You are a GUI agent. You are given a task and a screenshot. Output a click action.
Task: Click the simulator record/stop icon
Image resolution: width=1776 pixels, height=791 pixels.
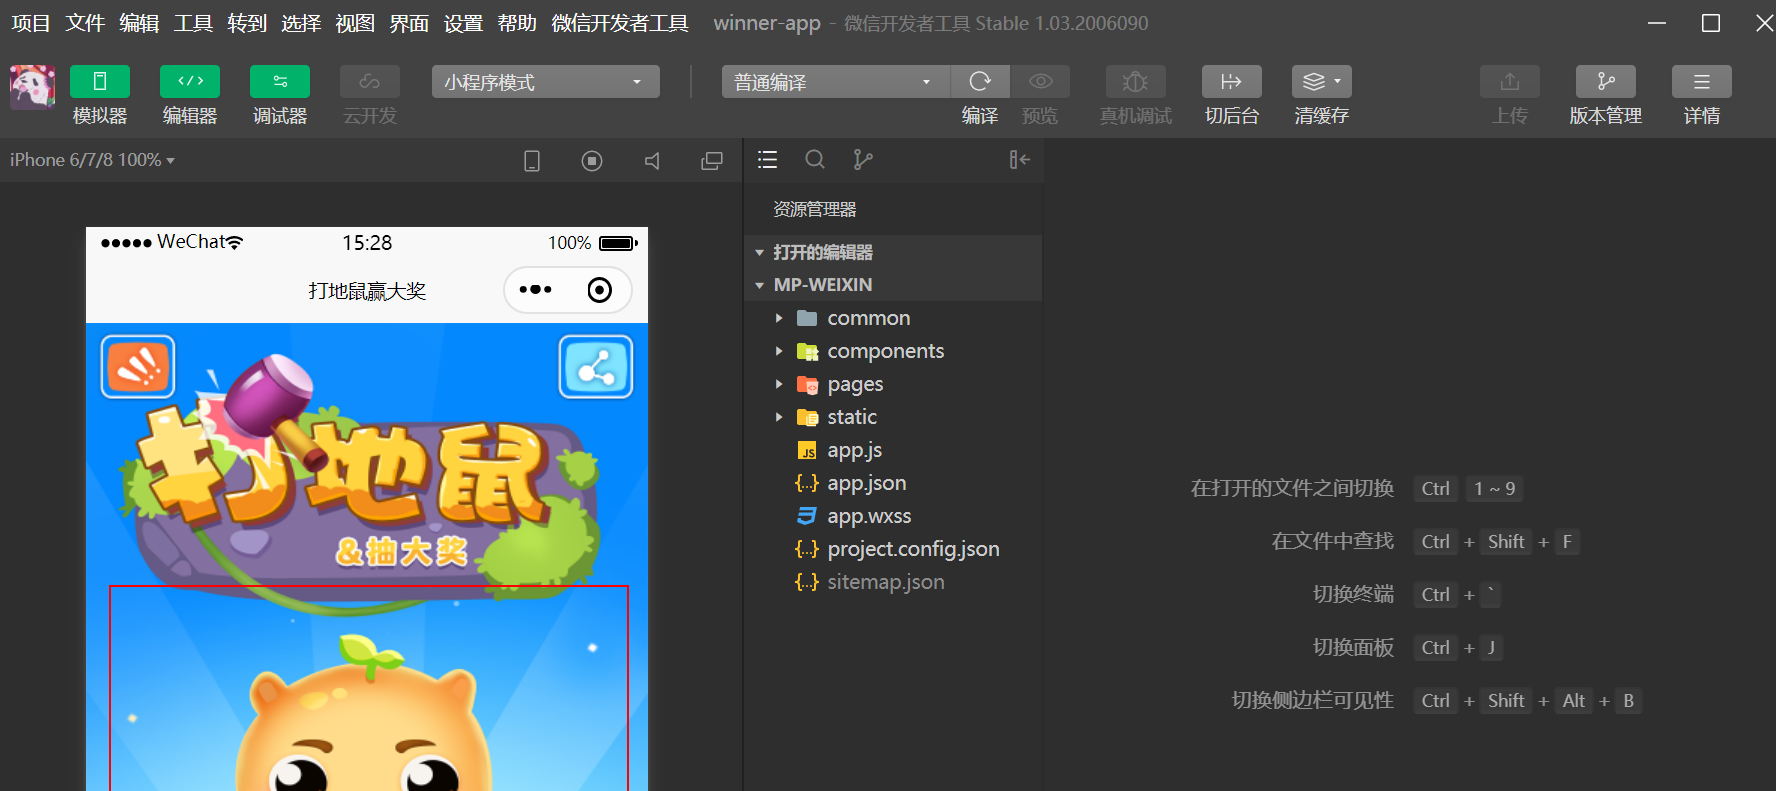tap(592, 161)
